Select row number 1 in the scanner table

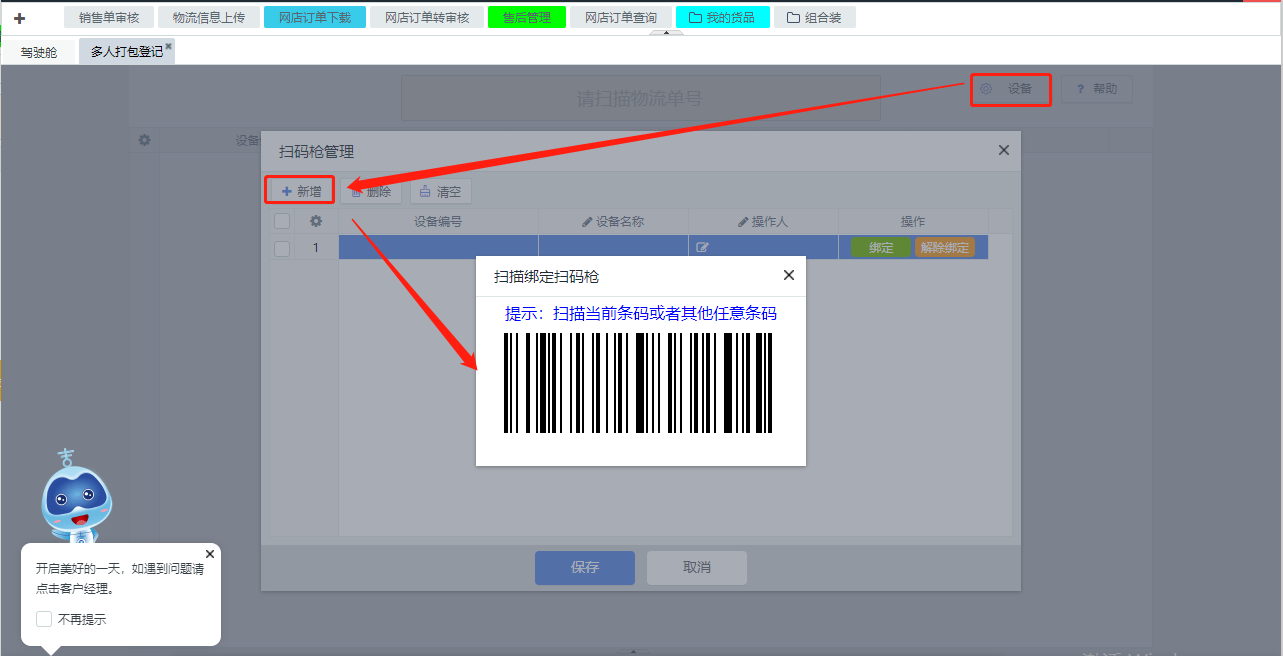[x=316, y=248]
